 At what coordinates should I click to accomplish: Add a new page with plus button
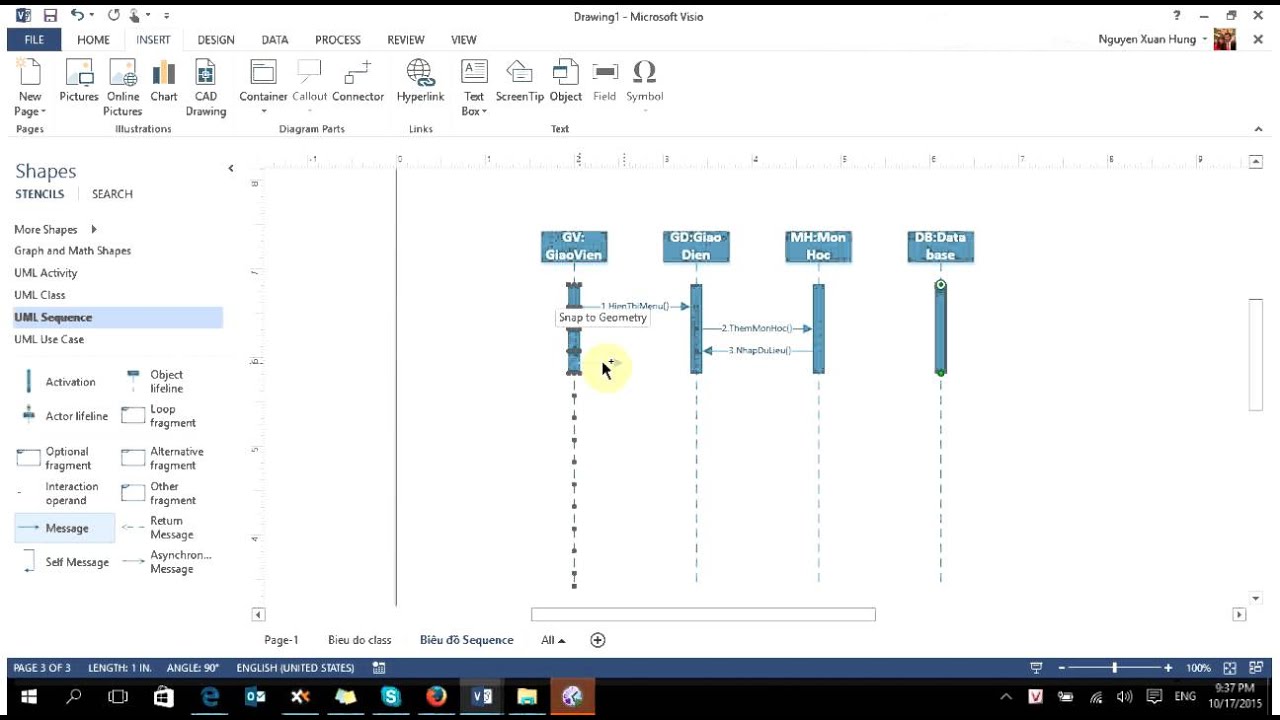click(598, 640)
